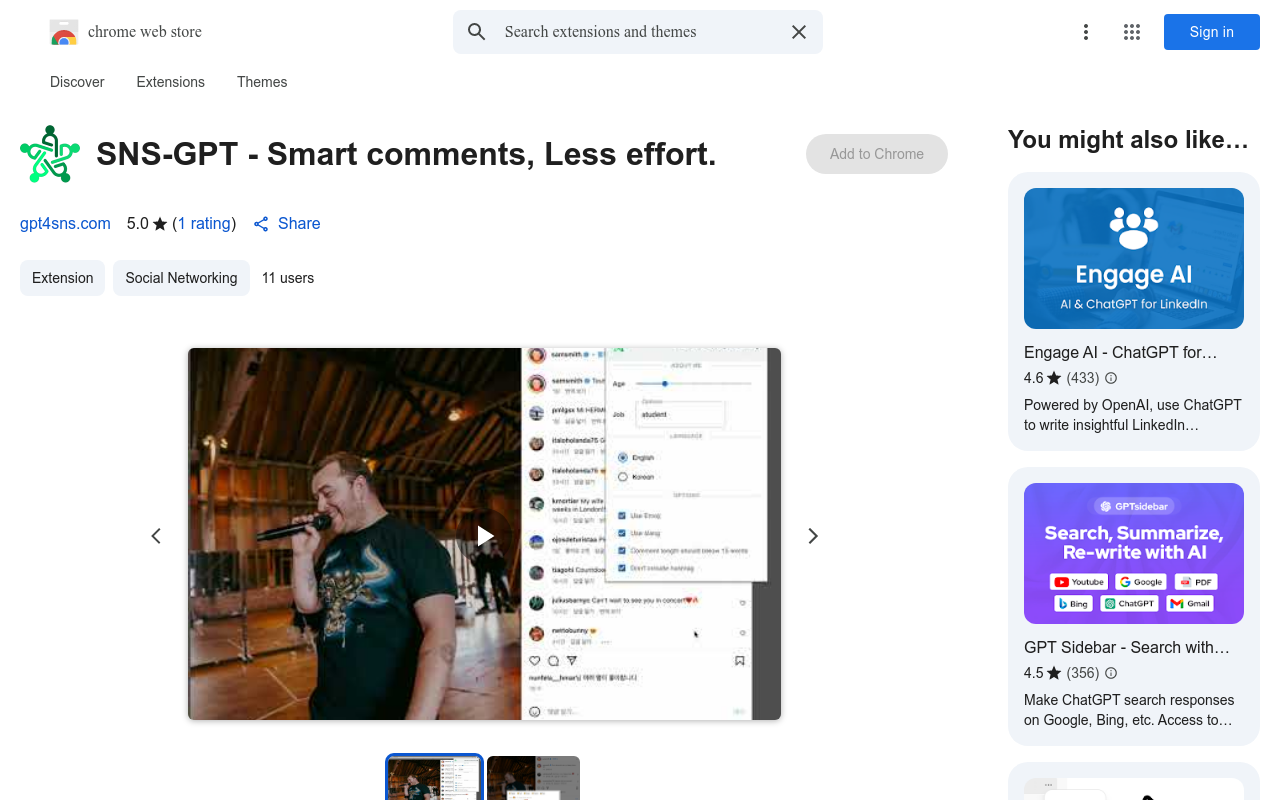Open the Extensions tab
The image size is (1280, 800).
[171, 82]
